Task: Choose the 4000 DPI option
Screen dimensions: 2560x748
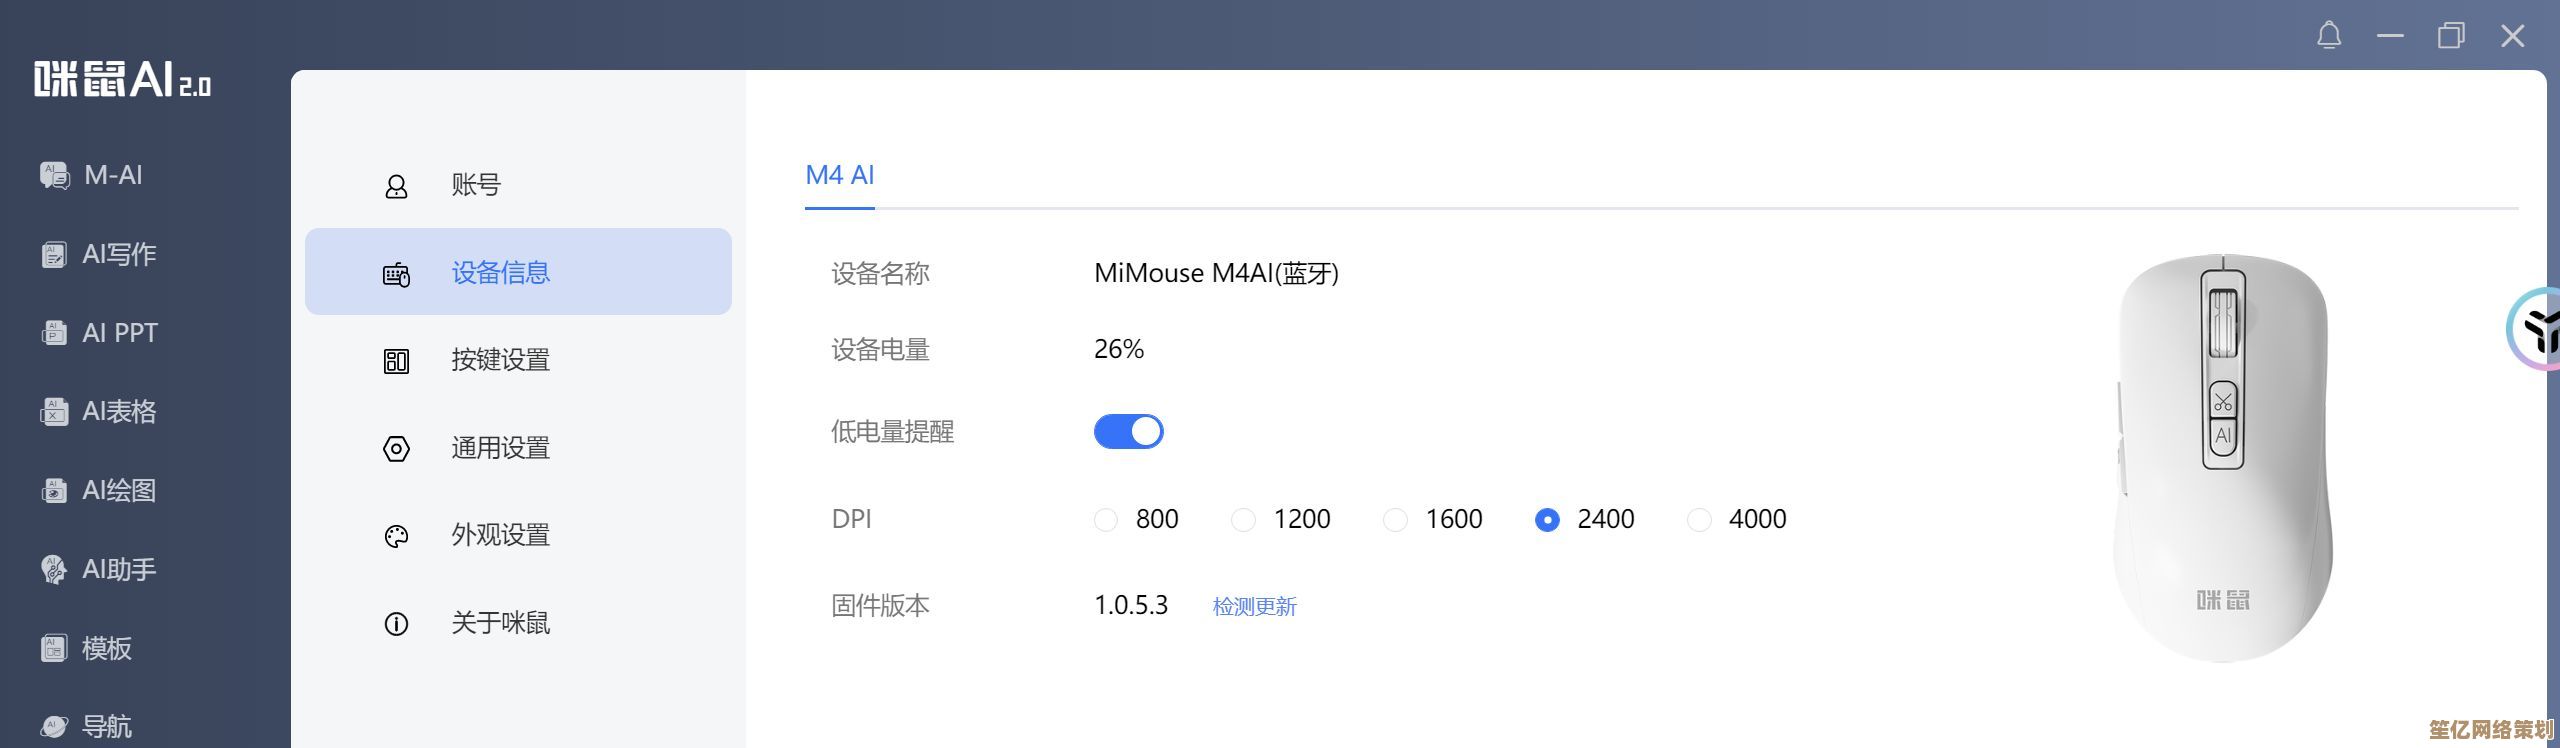Action: pyautogui.click(x=1699, y=520)
